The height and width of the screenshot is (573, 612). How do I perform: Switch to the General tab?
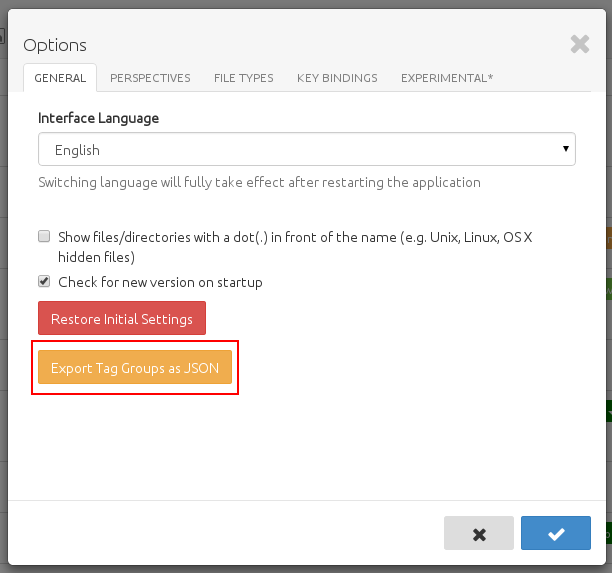[60, 78]
